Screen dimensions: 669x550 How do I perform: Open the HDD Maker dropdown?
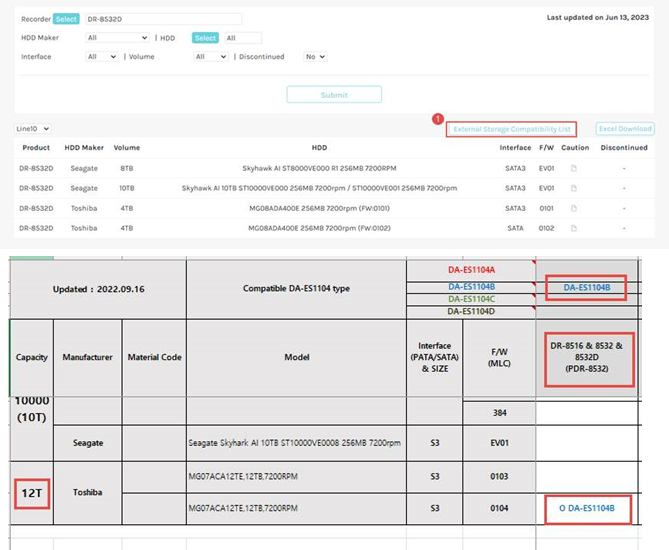[x=117, y=38]
